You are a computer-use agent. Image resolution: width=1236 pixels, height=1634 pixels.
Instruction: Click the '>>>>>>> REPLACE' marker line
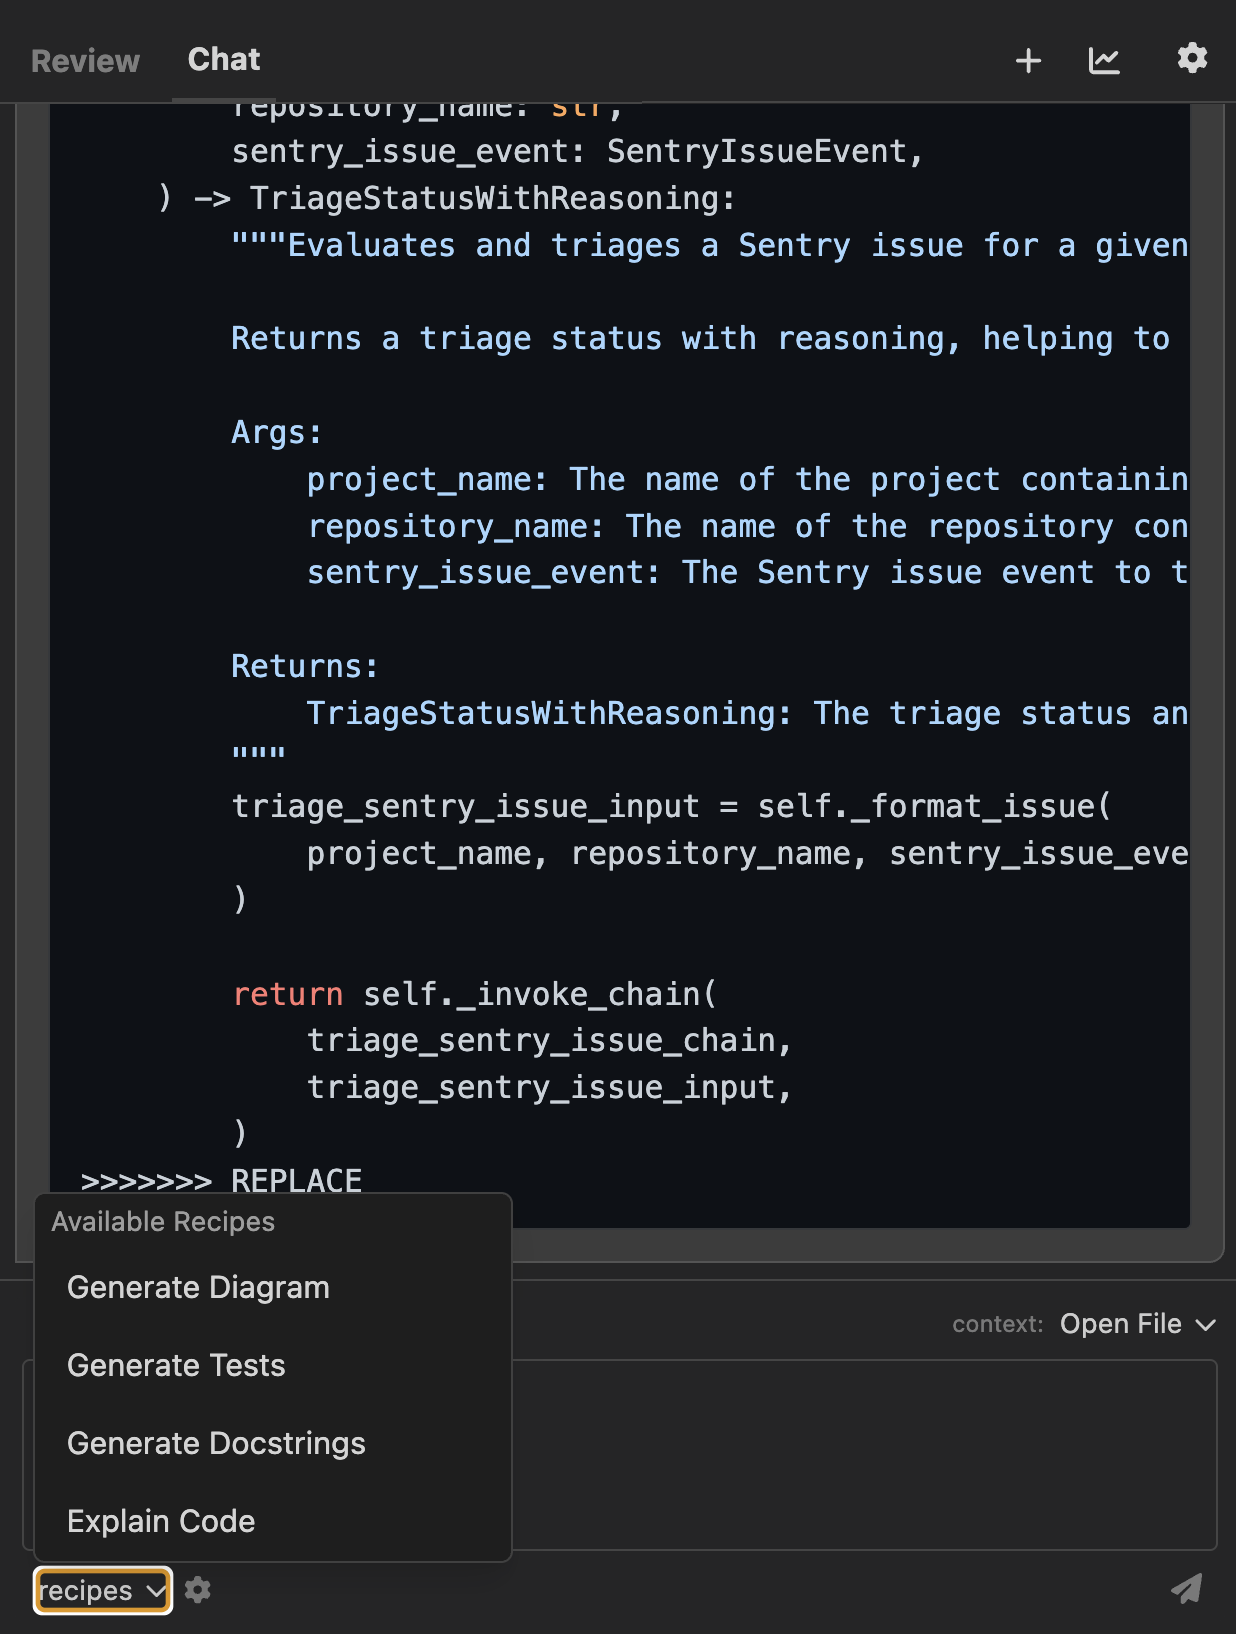(x=221, y=1180)
